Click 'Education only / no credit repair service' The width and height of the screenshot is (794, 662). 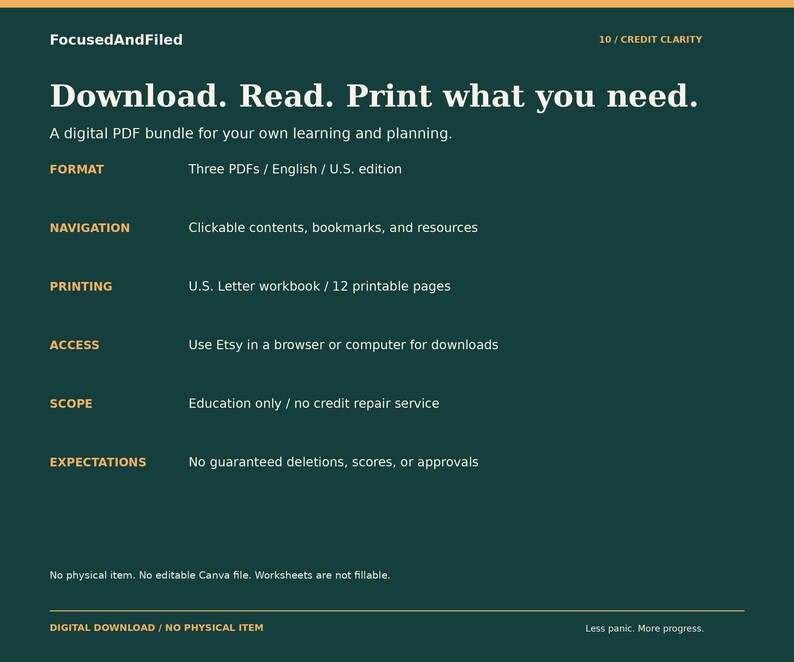tap(313, 404)
